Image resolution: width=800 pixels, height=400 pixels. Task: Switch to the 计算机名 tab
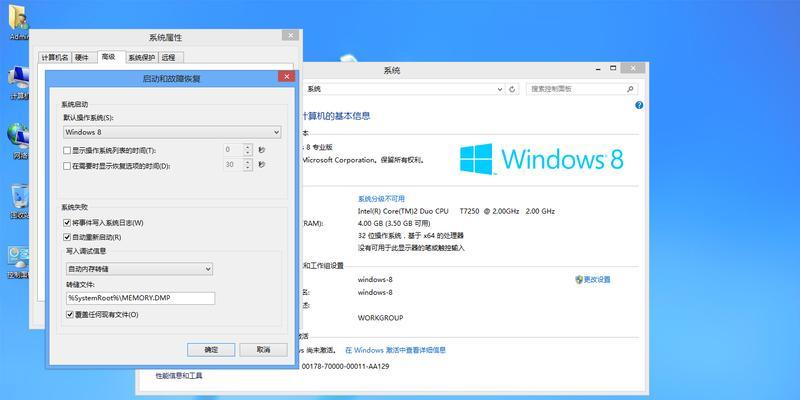coord(55,58)
